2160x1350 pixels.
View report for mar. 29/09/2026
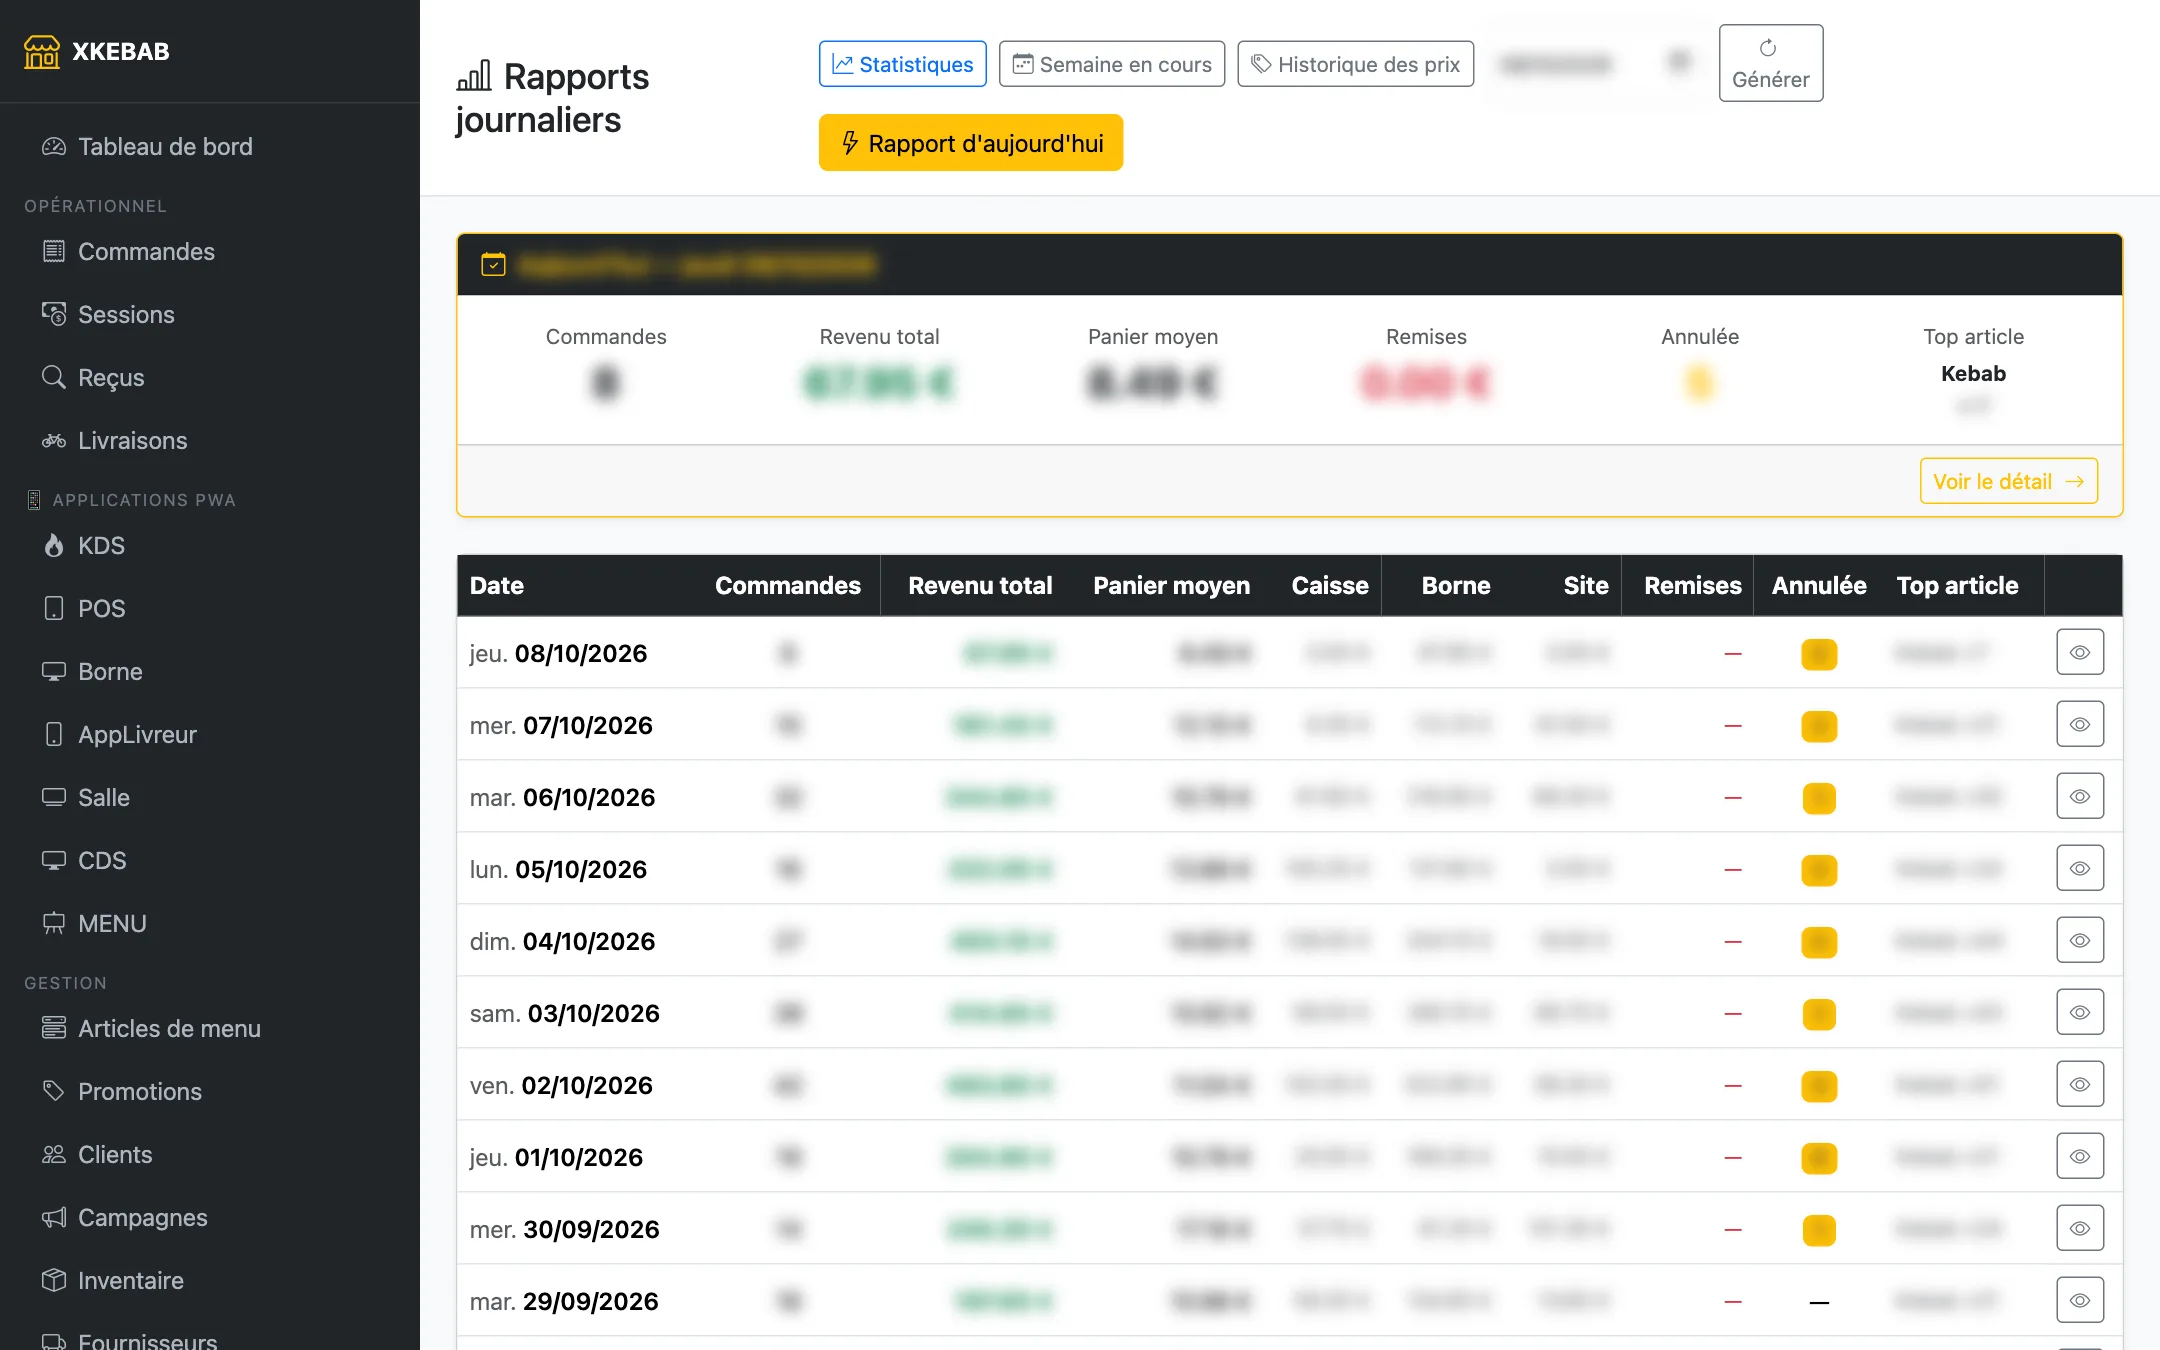[x=2080, y=1301]
